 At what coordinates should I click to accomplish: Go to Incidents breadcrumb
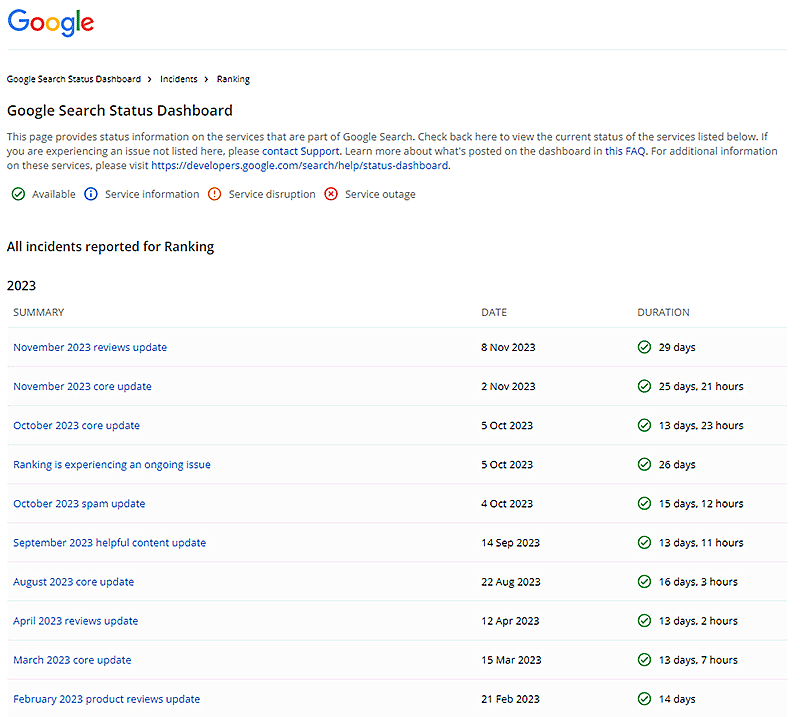(179, 79)
